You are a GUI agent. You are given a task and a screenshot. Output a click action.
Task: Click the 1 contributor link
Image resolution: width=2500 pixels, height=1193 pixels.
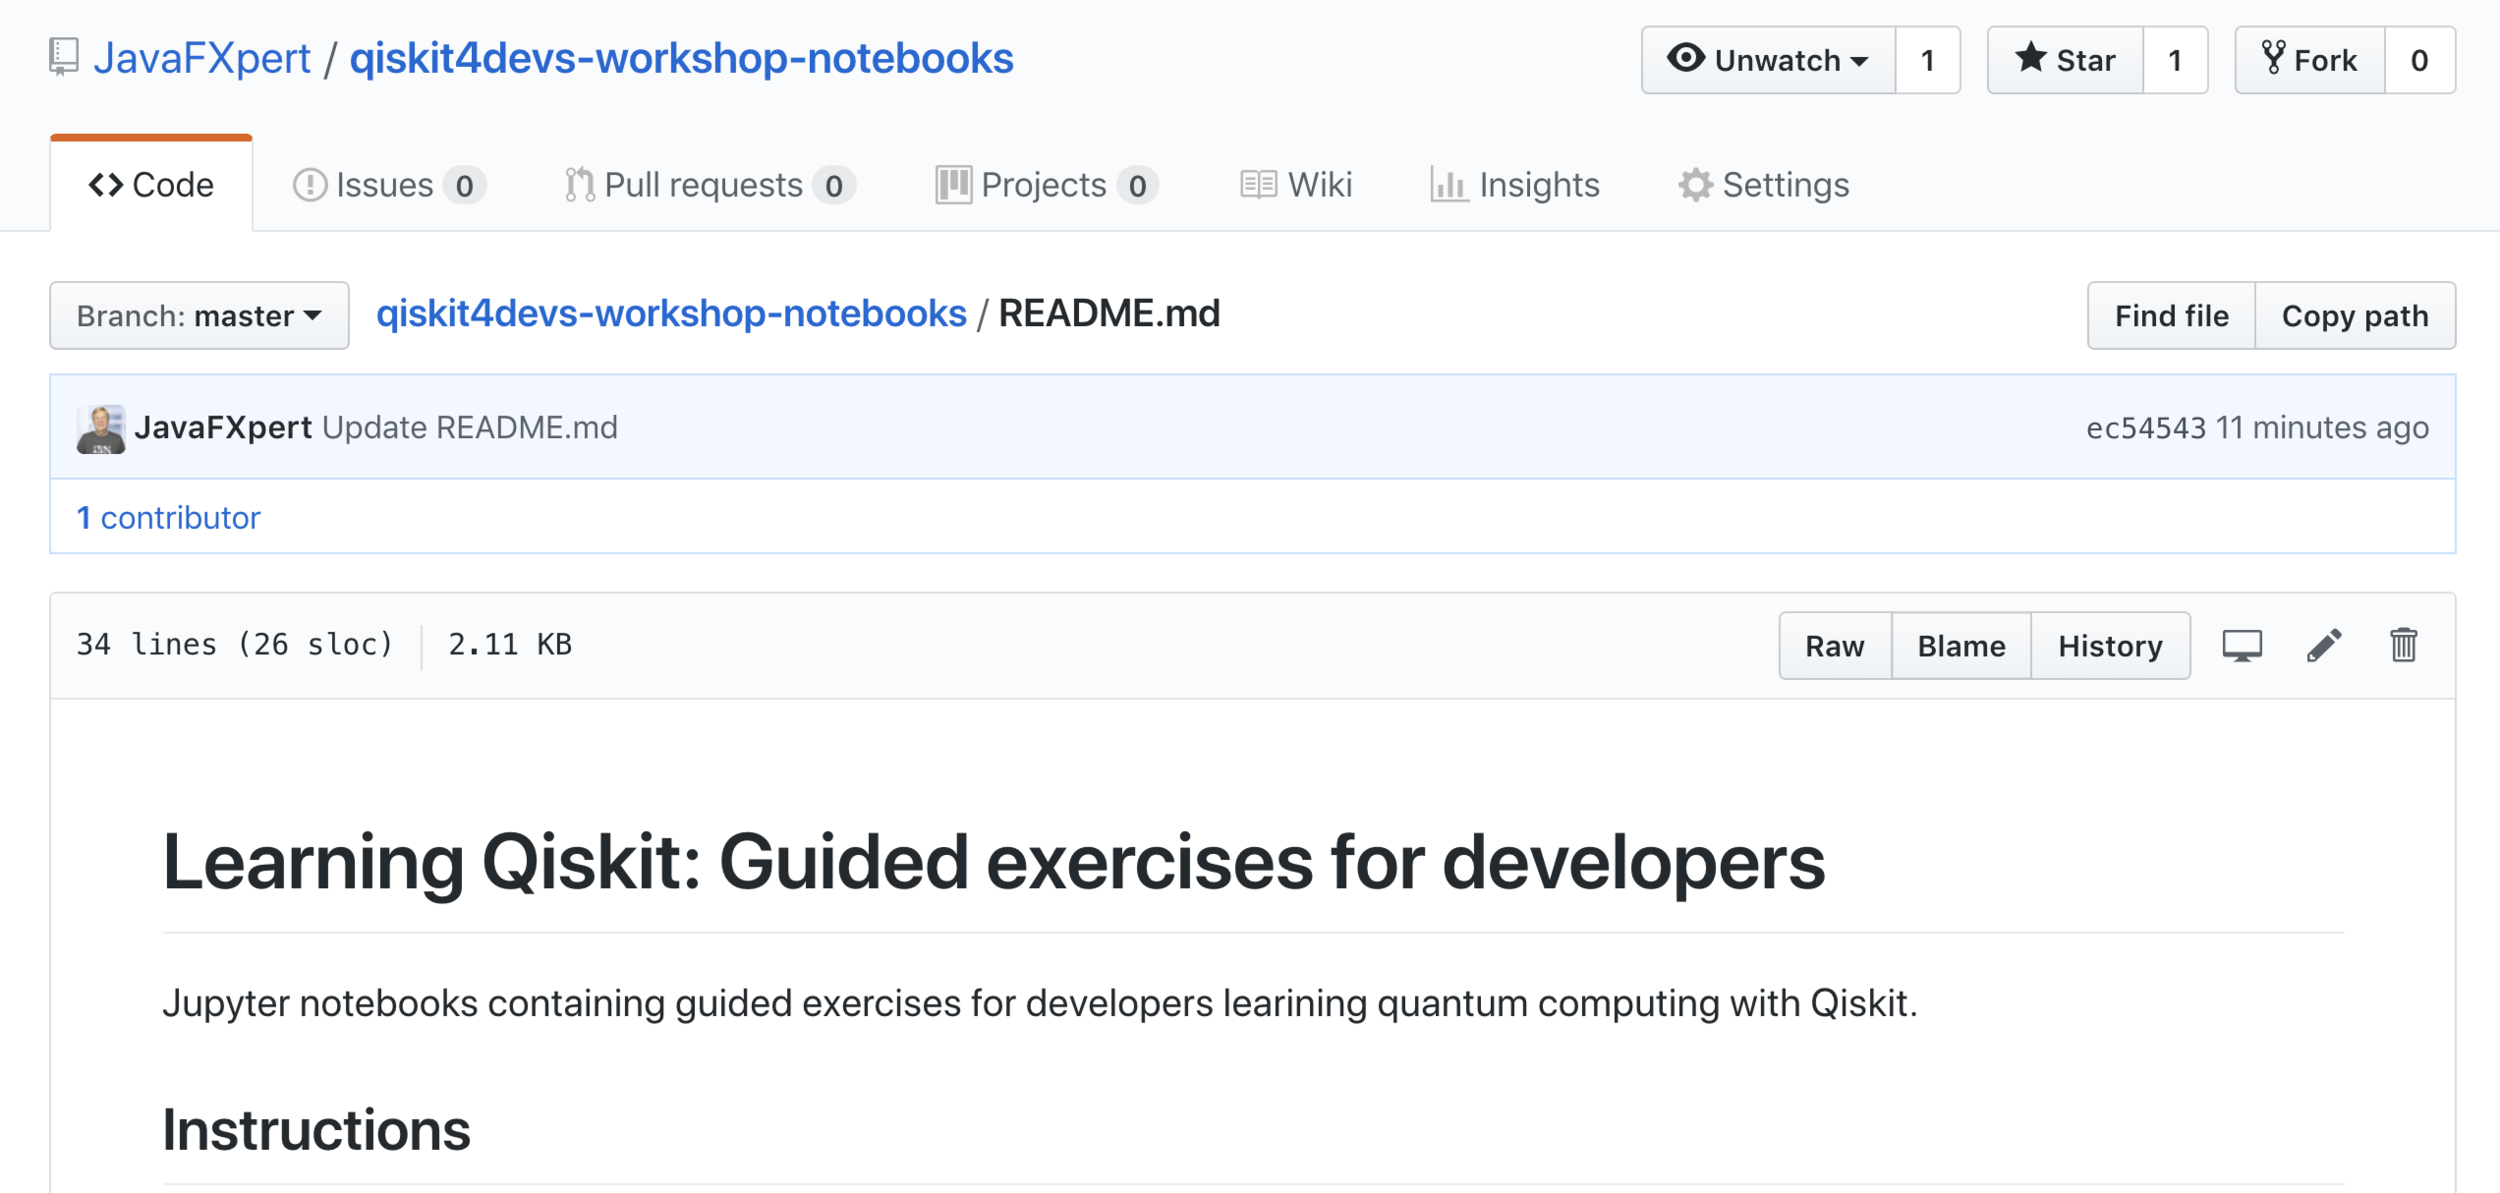coord(168,517)
